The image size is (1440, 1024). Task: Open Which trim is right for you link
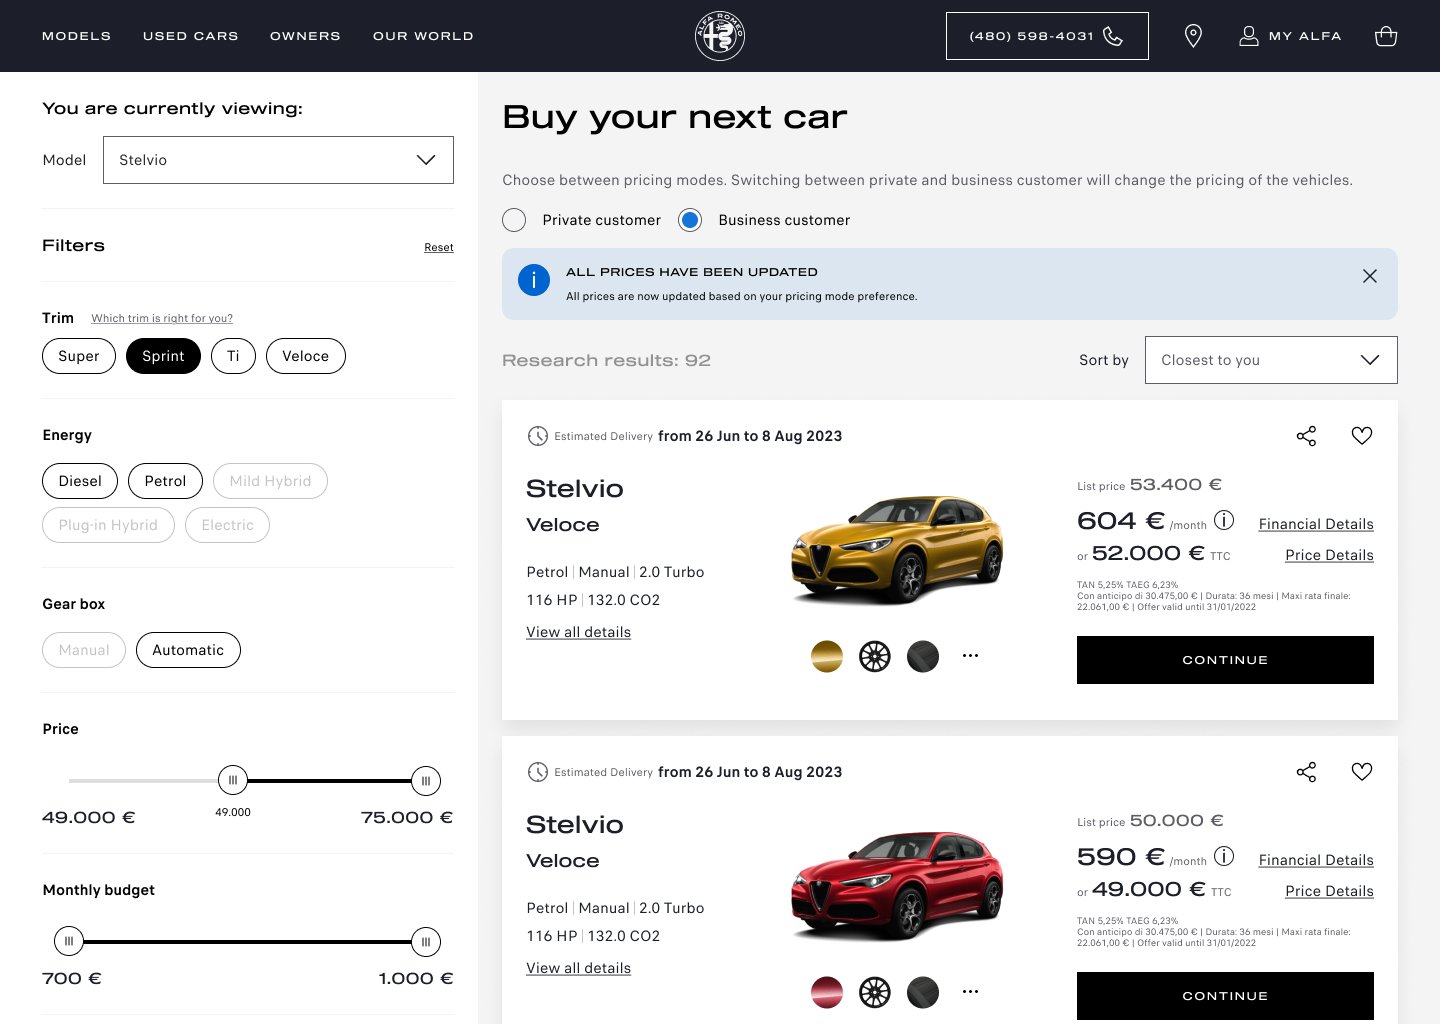point(162,318)
